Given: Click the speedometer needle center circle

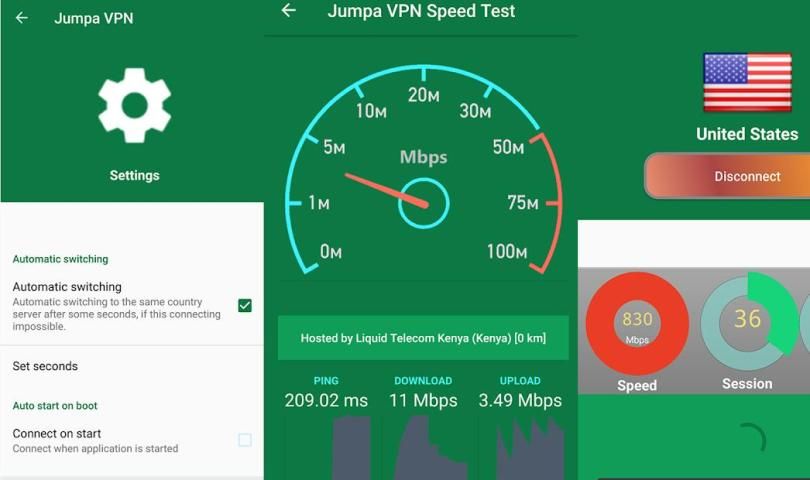Looking at the screenshot, I should pyautogui.click(x=424, y=204).
